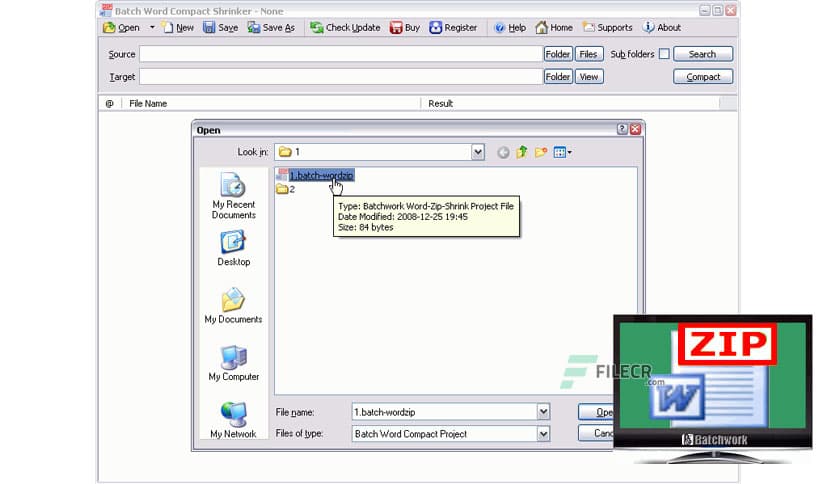Click the dialog's Open button
This screenshot has width=836, height=484.
[596, 412]
